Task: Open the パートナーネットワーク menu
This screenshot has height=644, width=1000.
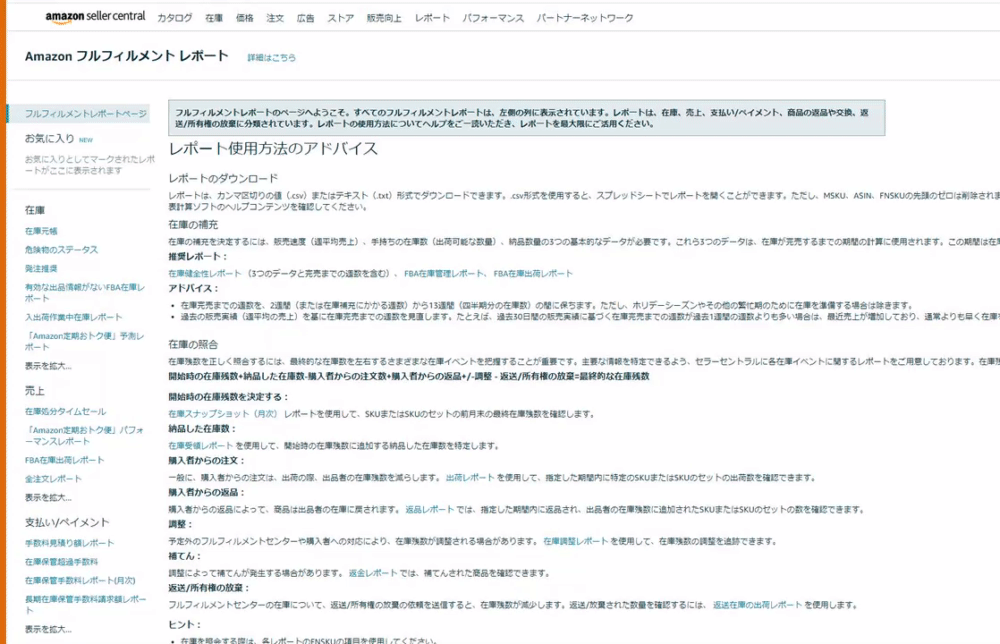Action: click(585, 18)
